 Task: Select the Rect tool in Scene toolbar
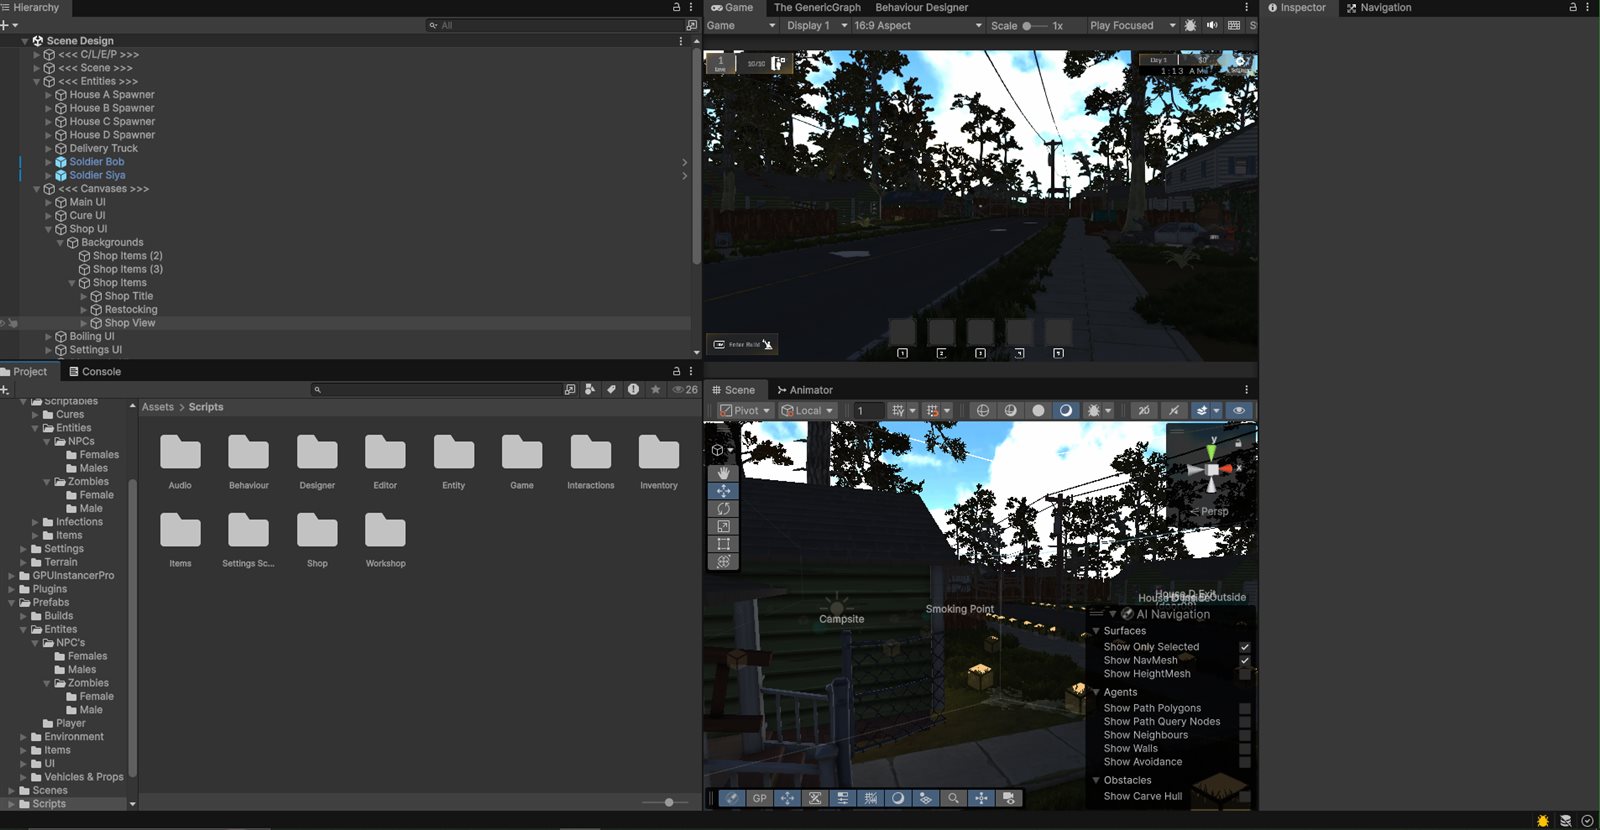click(x=723, y=544)
